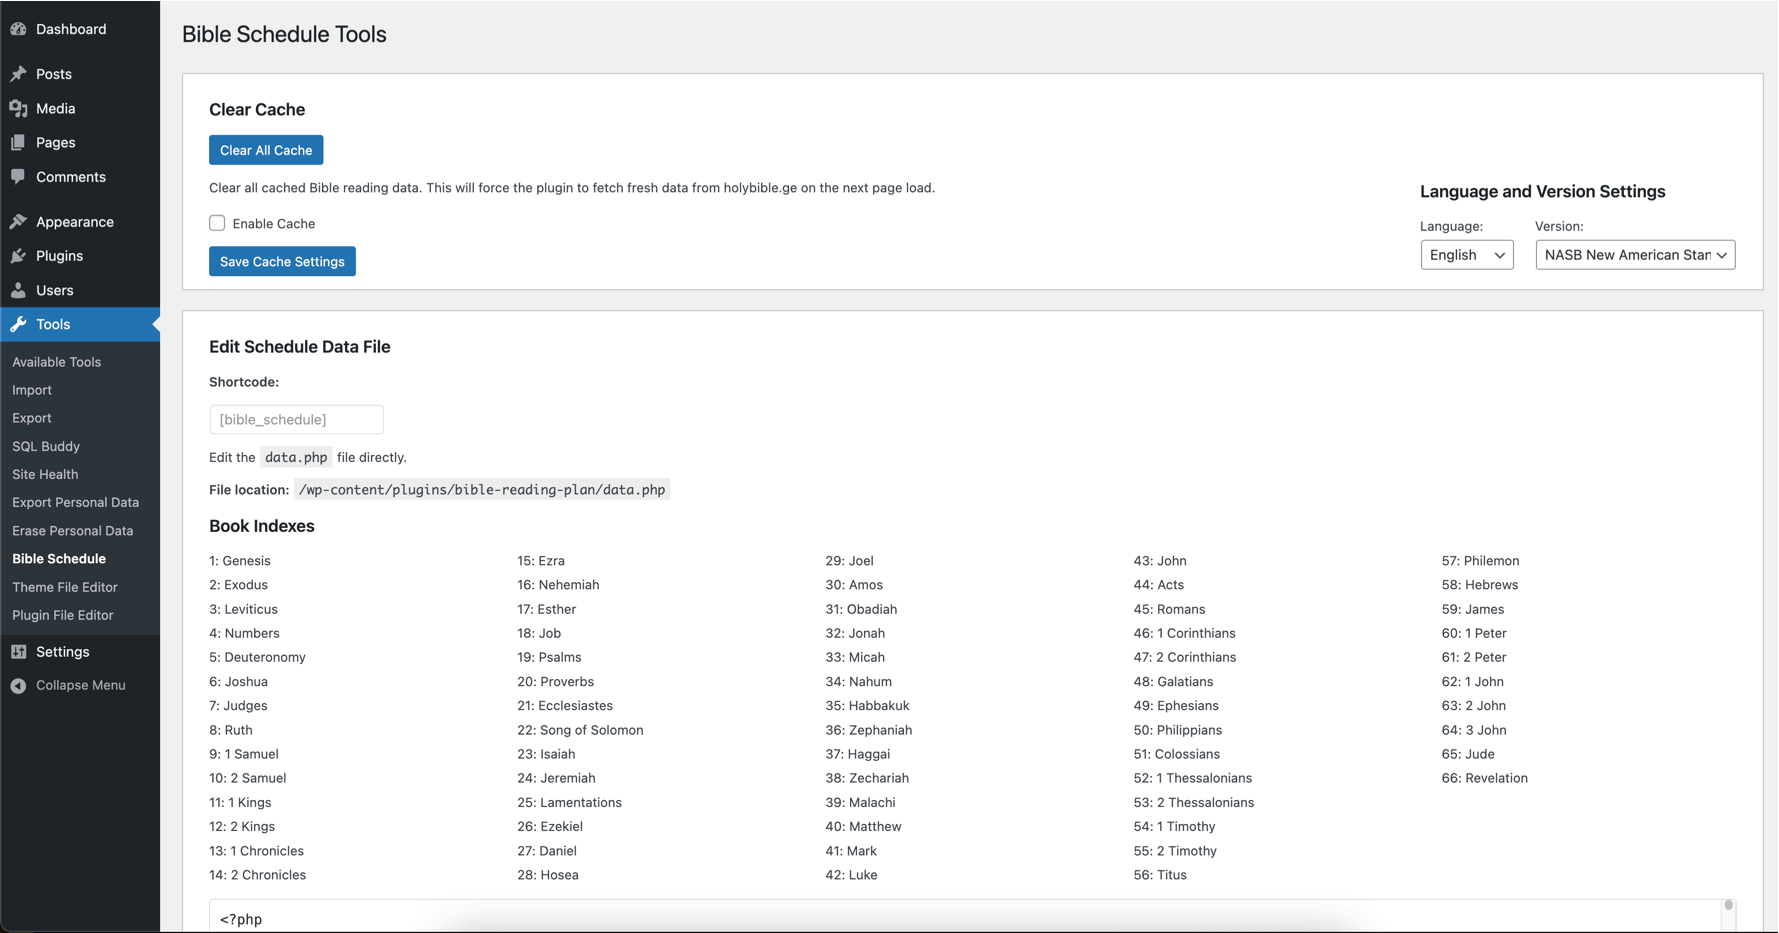
Task: Click the Clear All Cache button
Action: (x=266, y=150)
